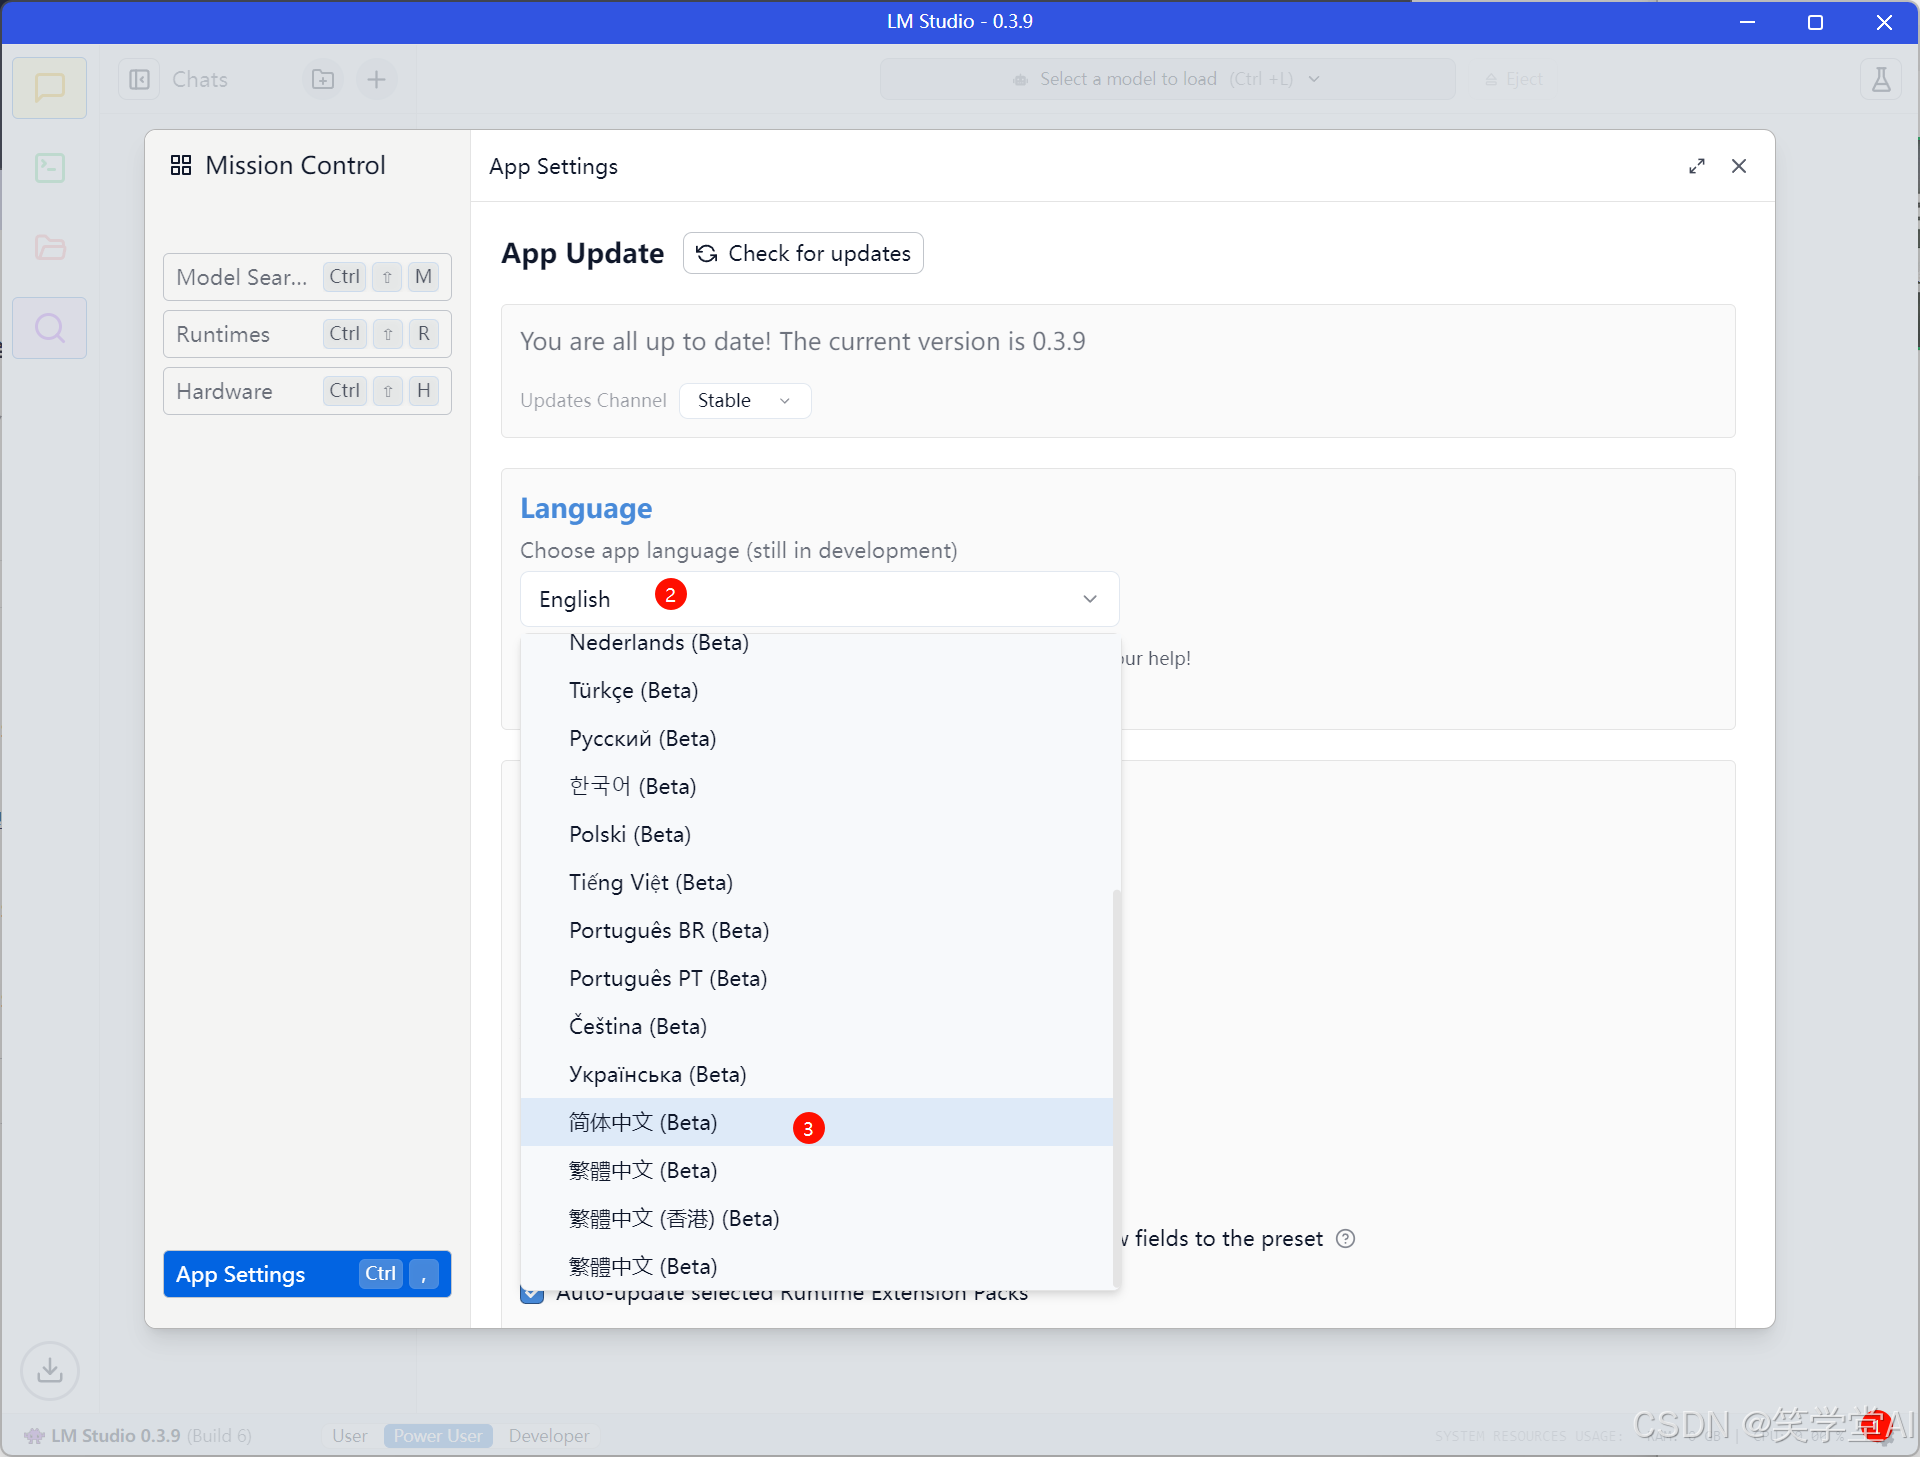Open the Select a model to load dropdown

[x=1166, y=79]
